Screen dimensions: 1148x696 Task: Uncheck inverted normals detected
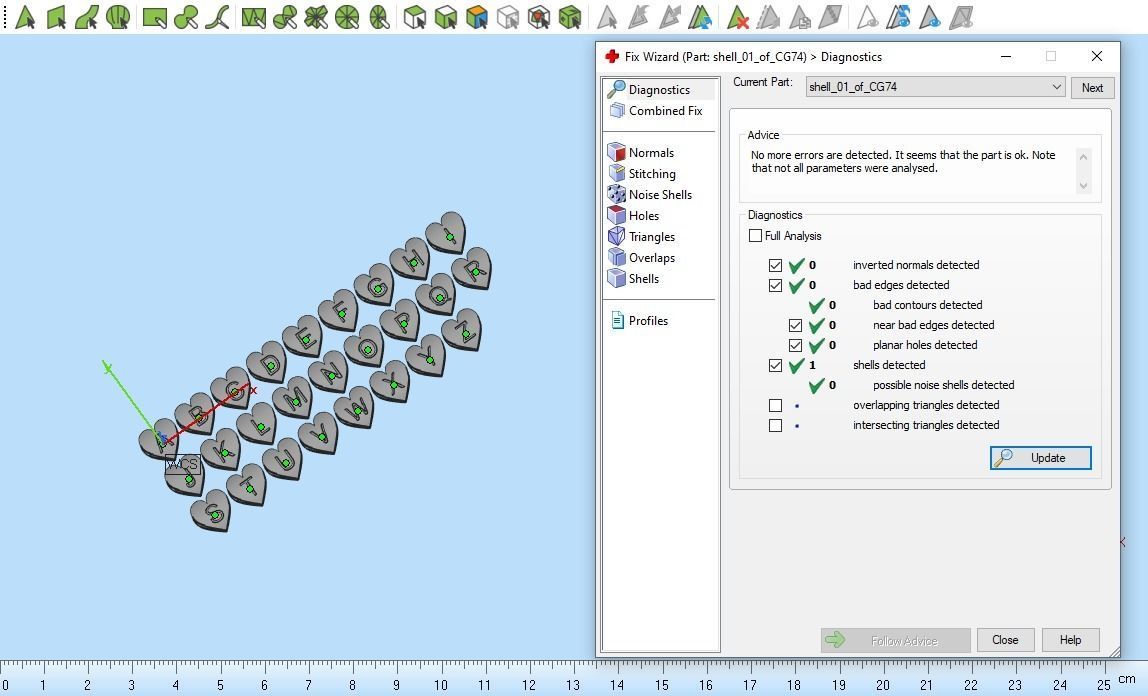click(x=775, y=265)
